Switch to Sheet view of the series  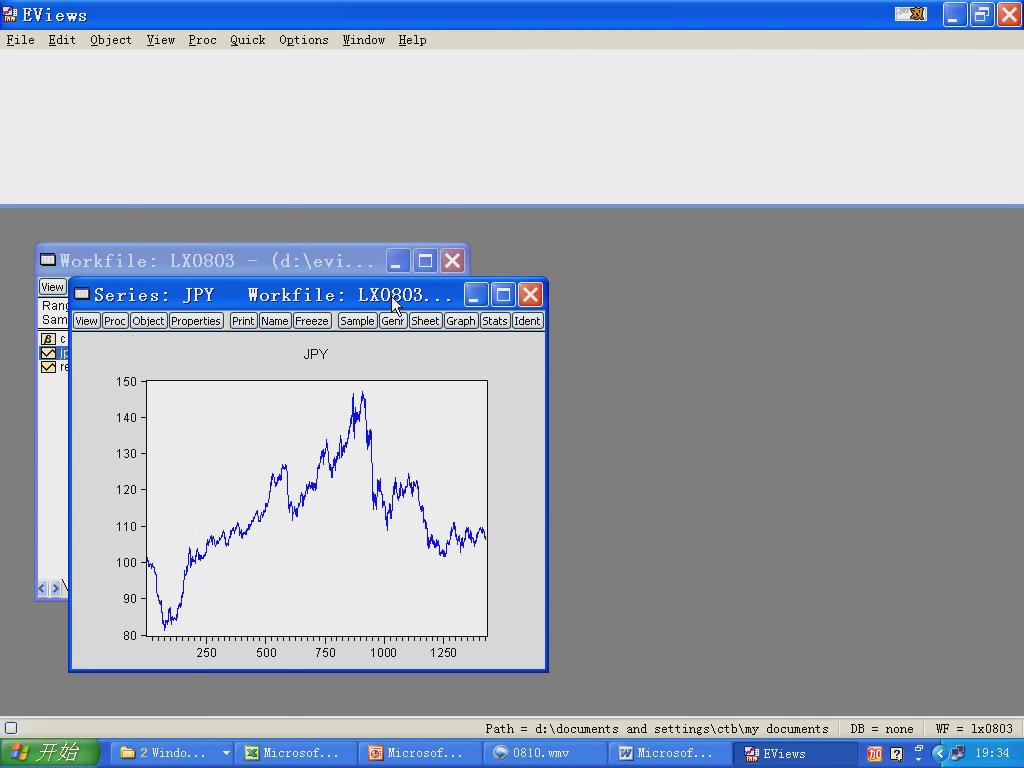click(425, 321)
